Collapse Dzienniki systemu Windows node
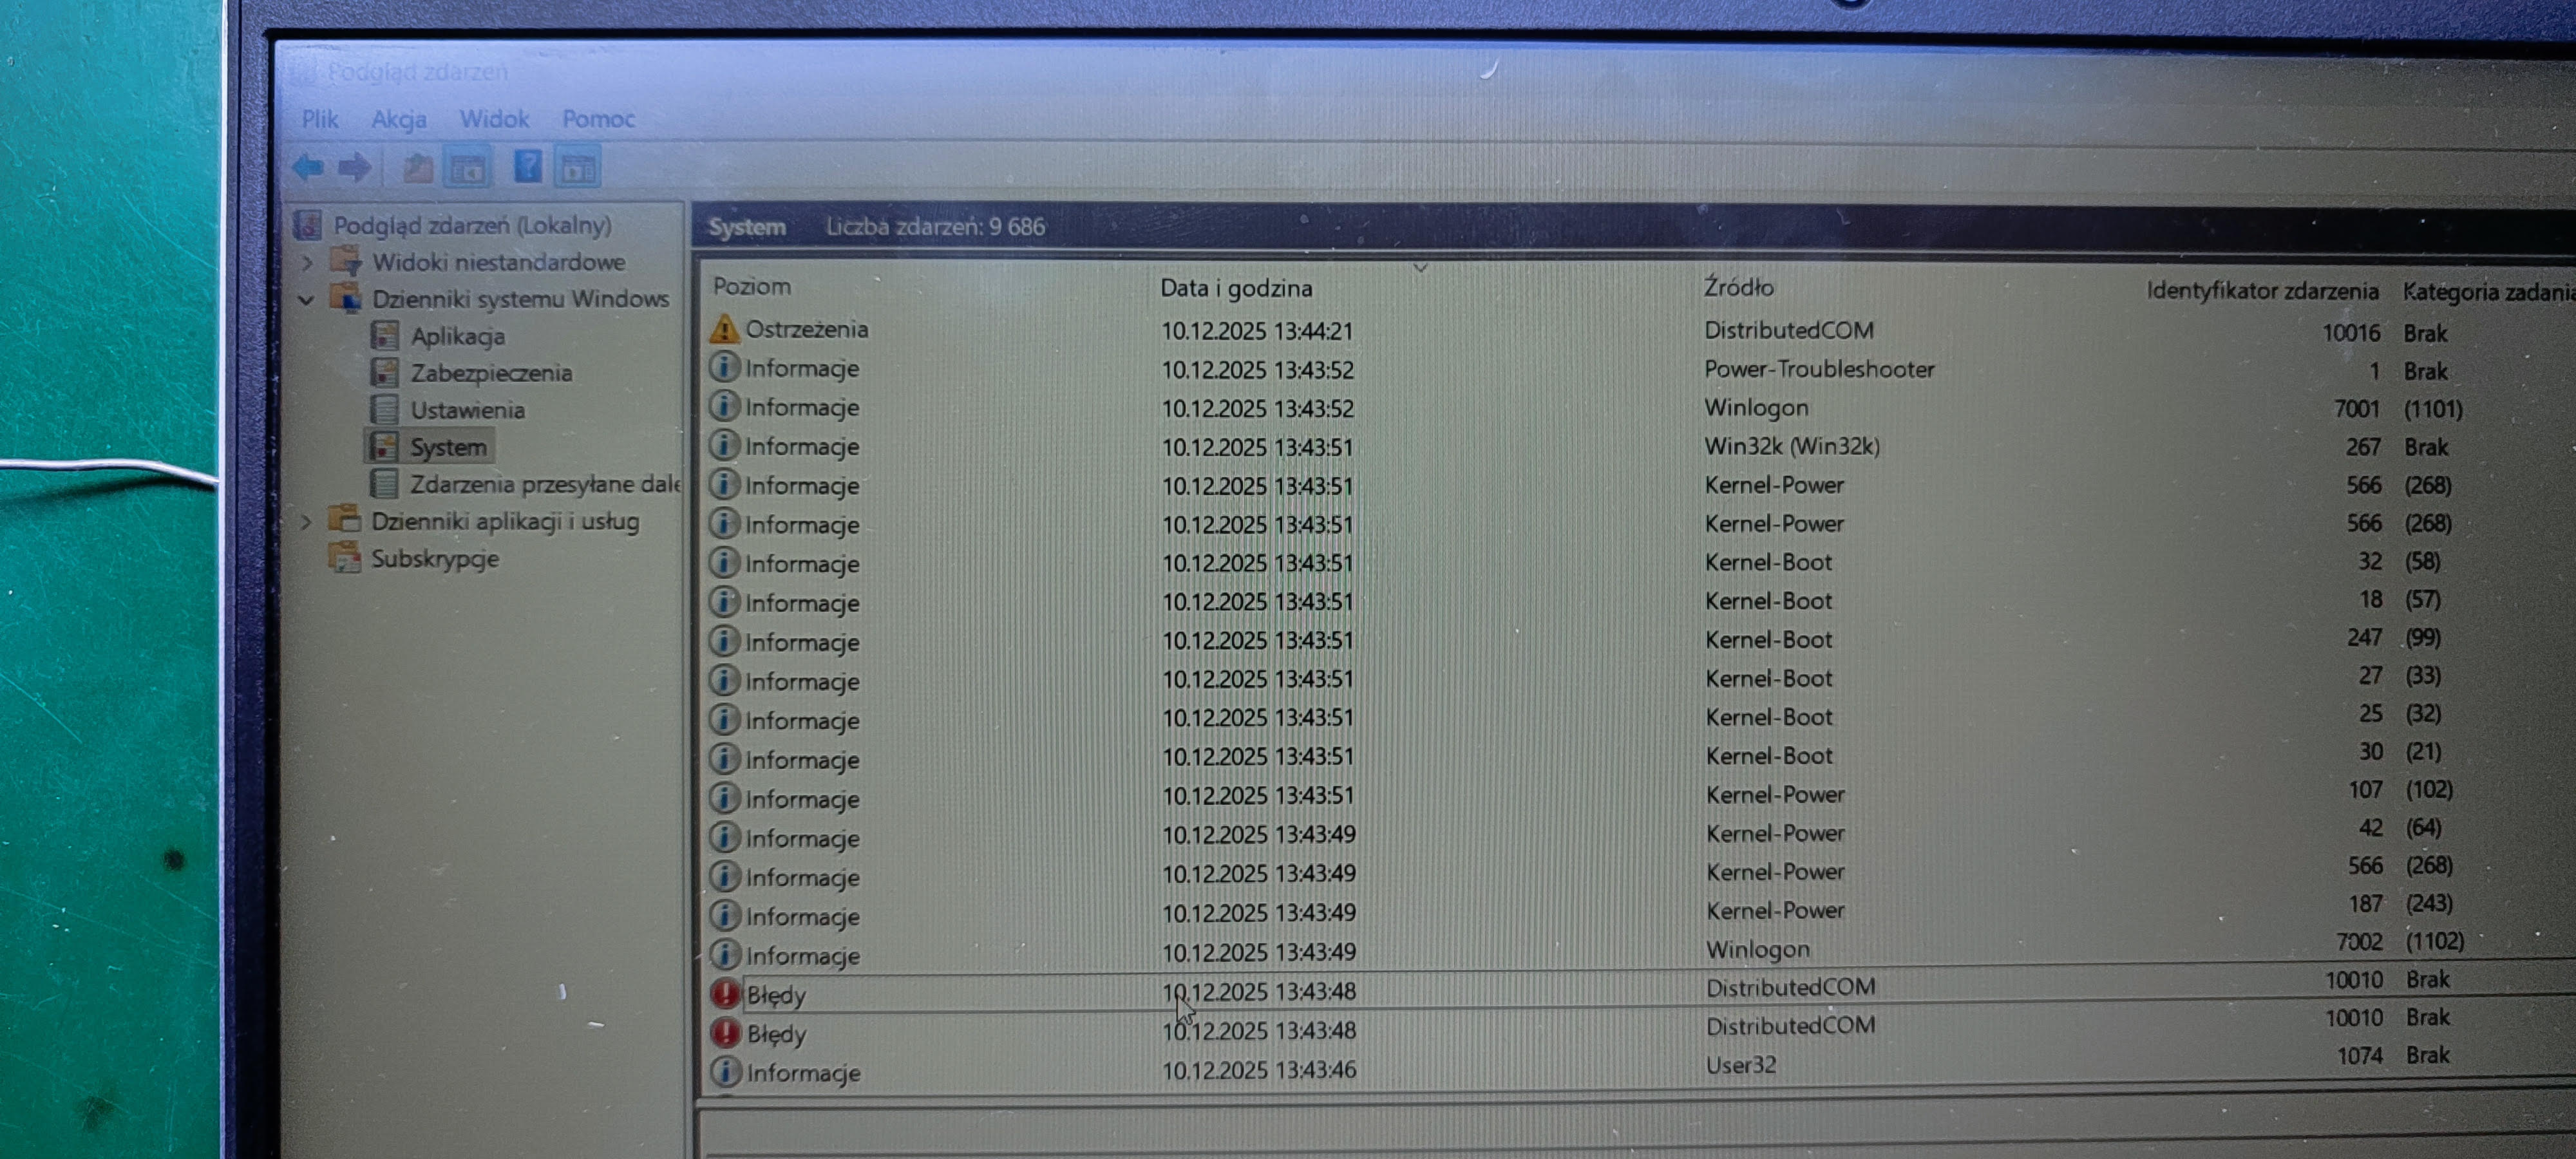Image resolution: width=2576 pixels, height=1159 pixels. 307,299
